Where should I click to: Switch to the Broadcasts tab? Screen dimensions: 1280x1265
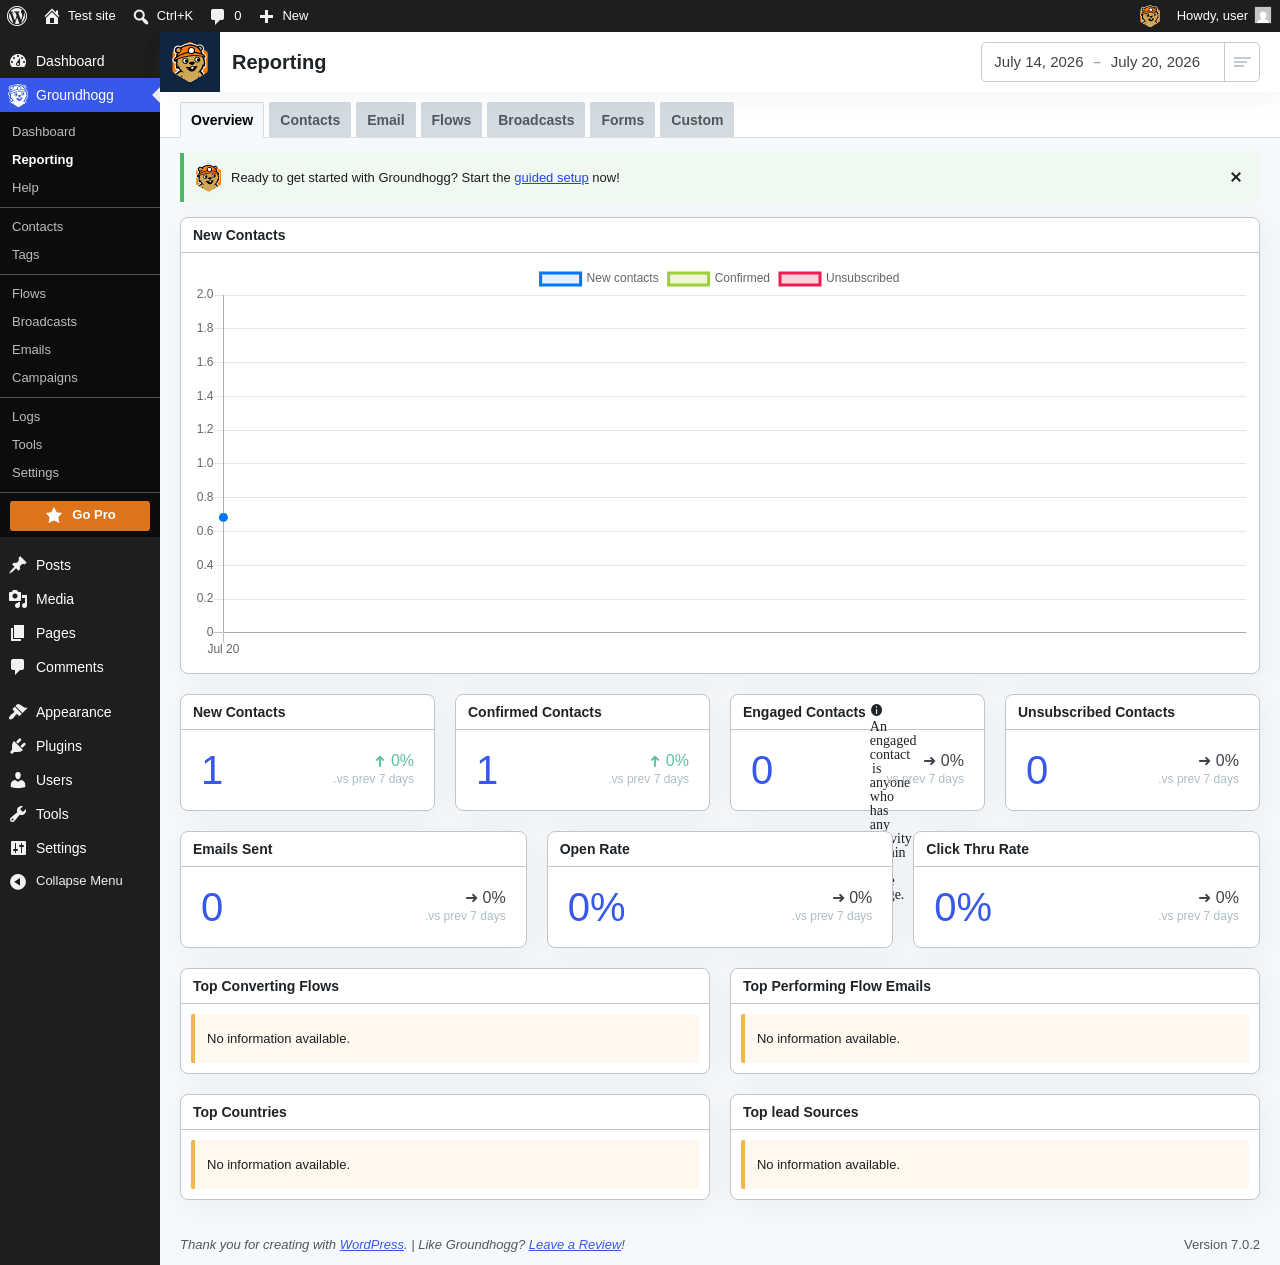tap(536, 120)
